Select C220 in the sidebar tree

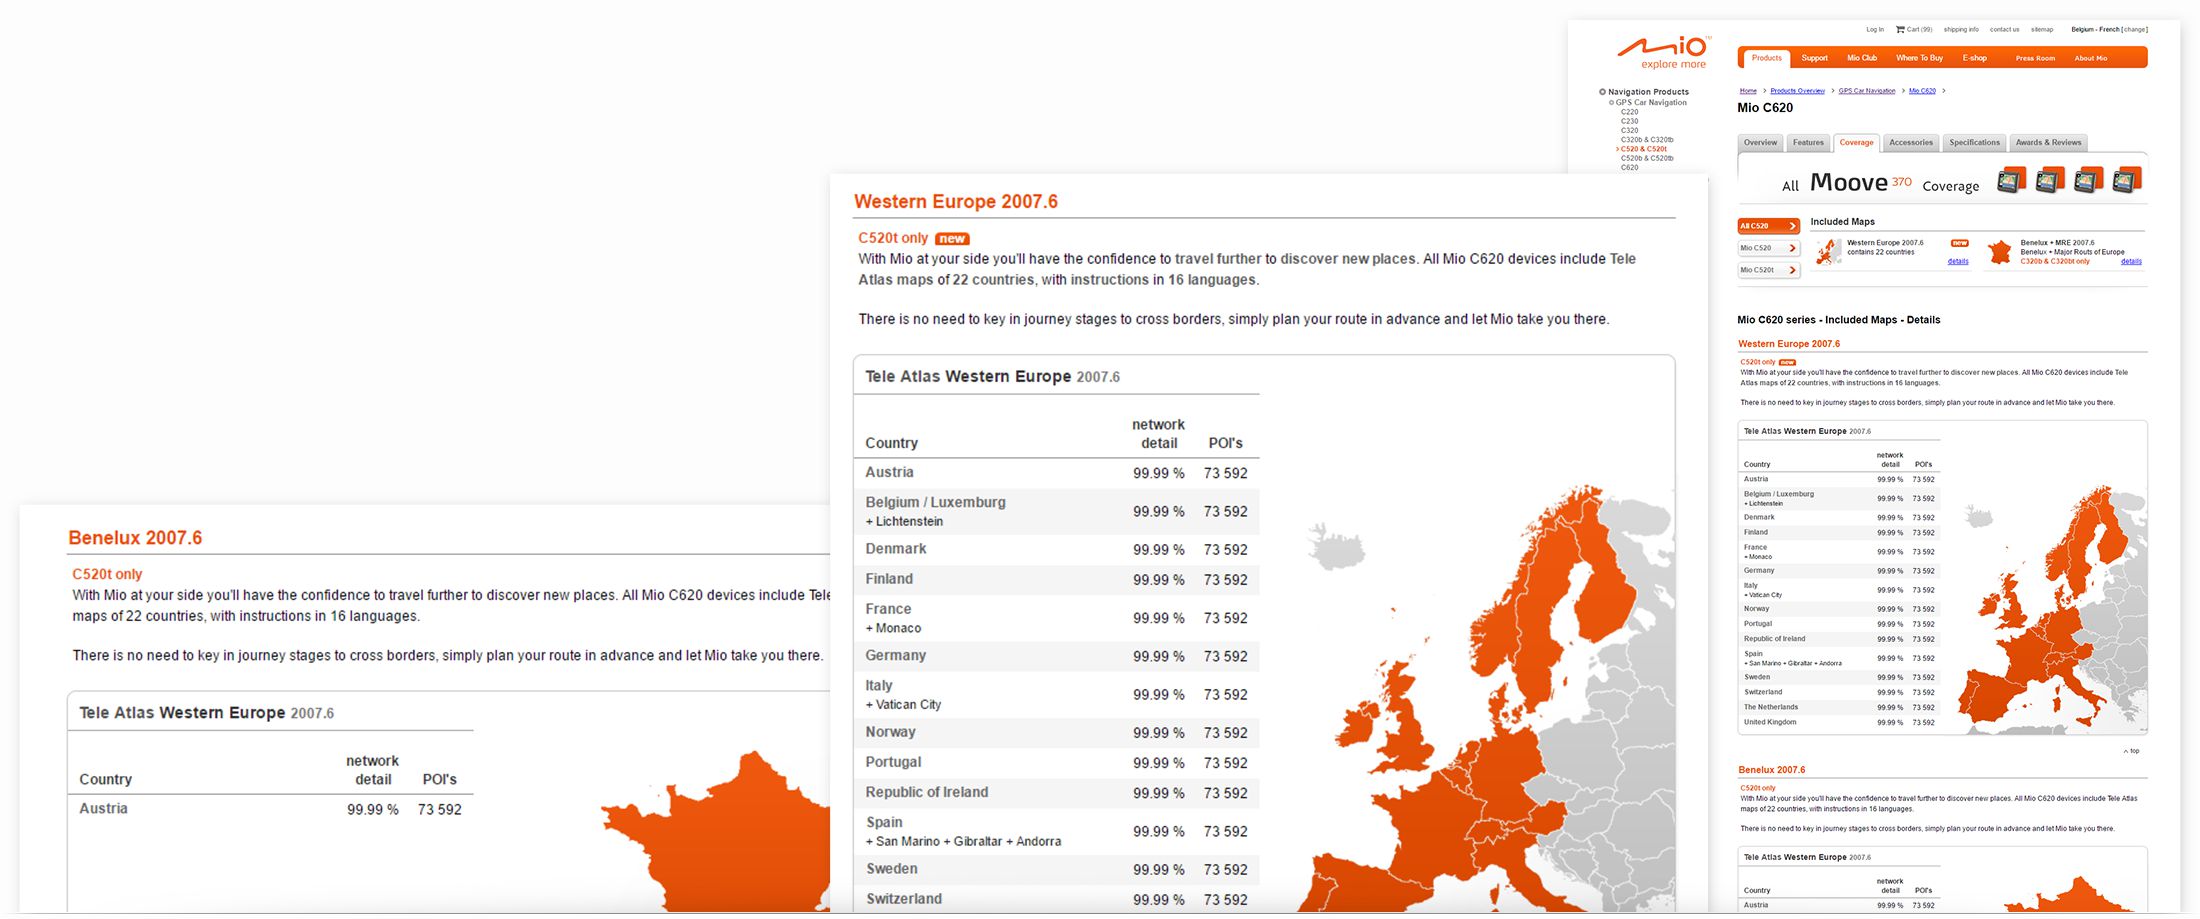pyautogui.click(x=1629, y=112)
